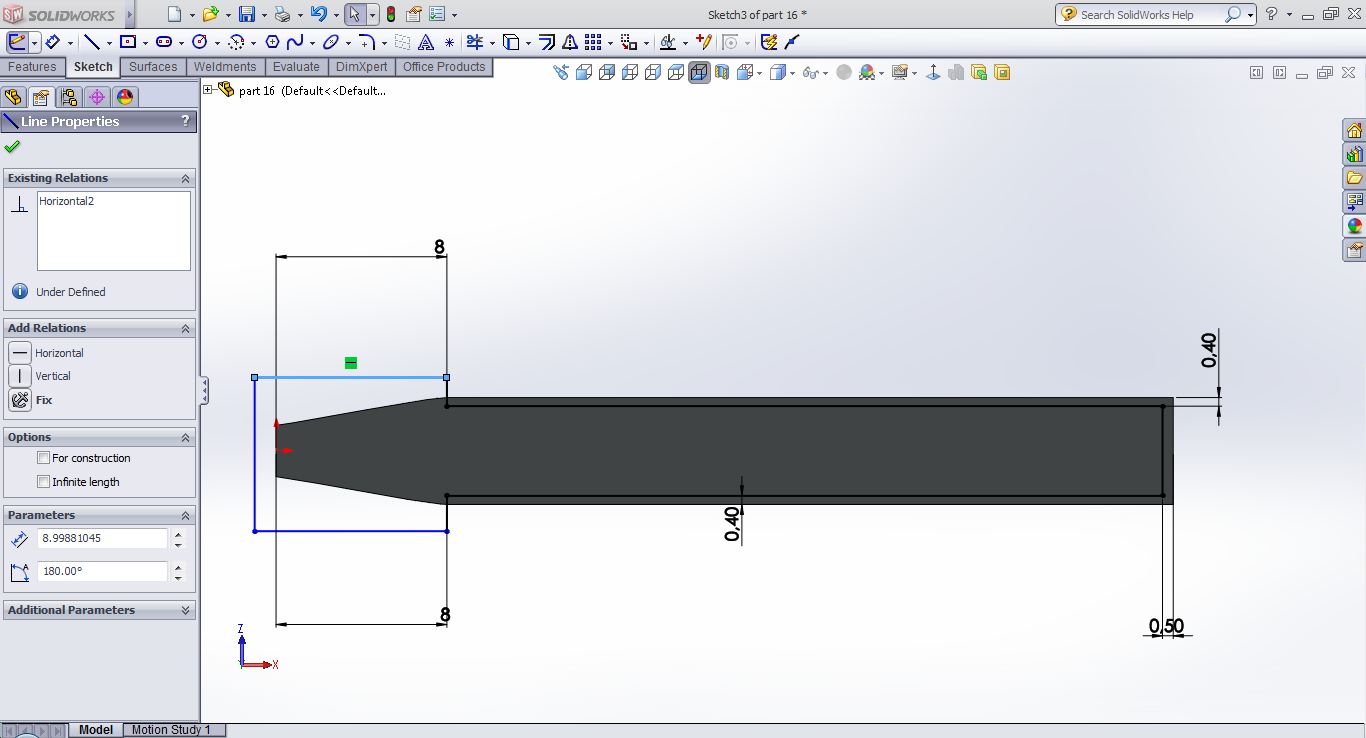Open the rectangle tool dropdown arrow
The width and height of the screenshot is (1366, 738).
[146, 43]
